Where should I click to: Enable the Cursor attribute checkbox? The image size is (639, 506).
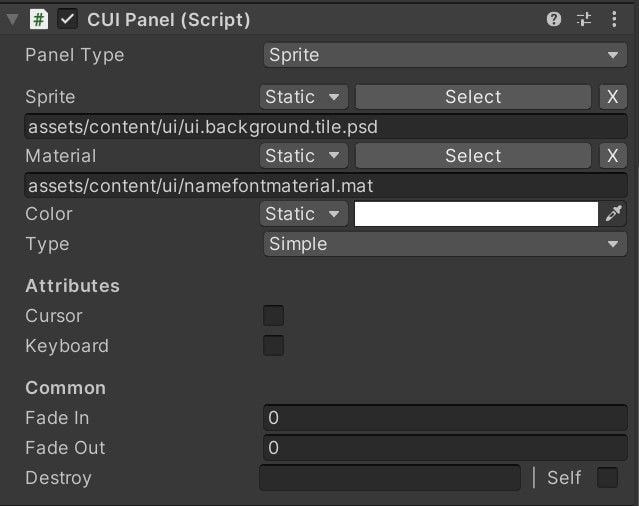(273, 316)
